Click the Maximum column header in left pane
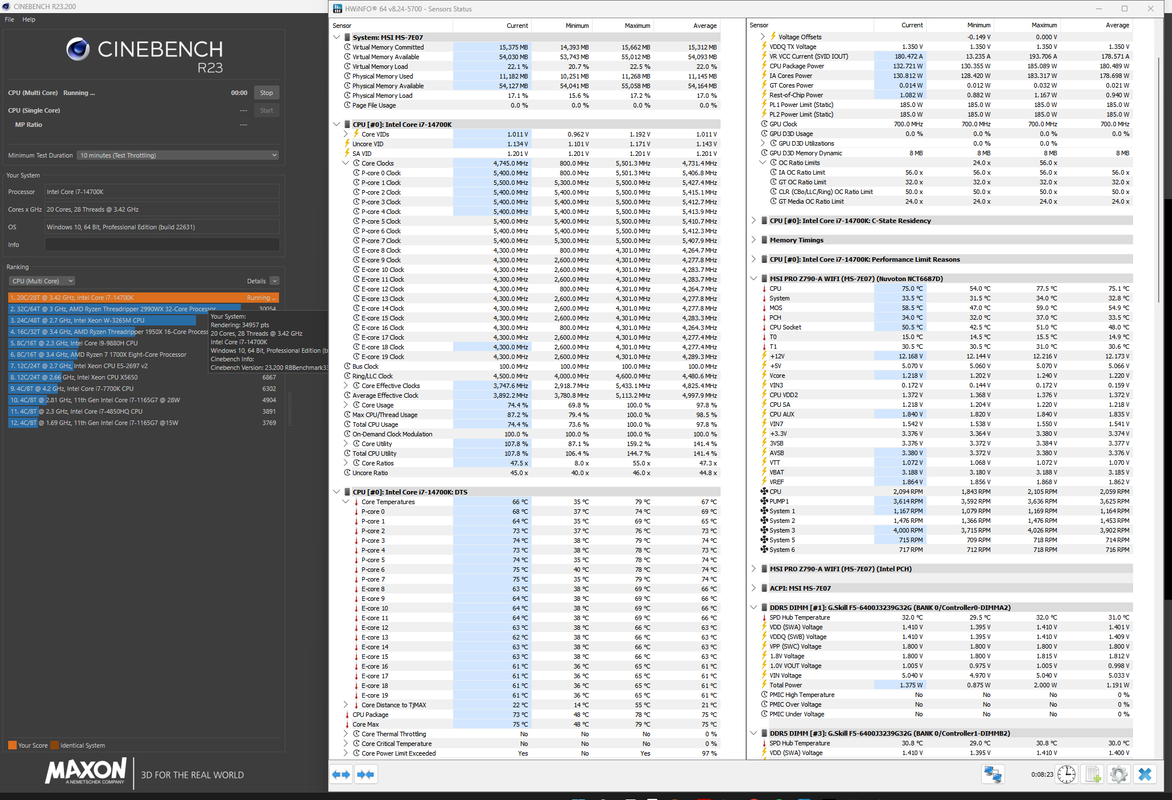This screenshot has height=800, width=1172. tap(637, 25)
